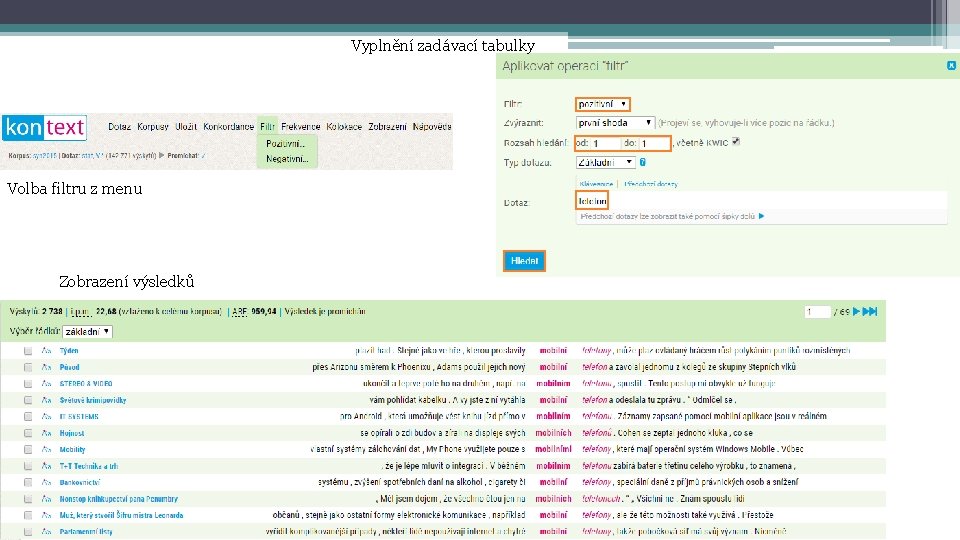Jump to last results page arrow
This screenshot has height=540, width=960.
[870, 312]
